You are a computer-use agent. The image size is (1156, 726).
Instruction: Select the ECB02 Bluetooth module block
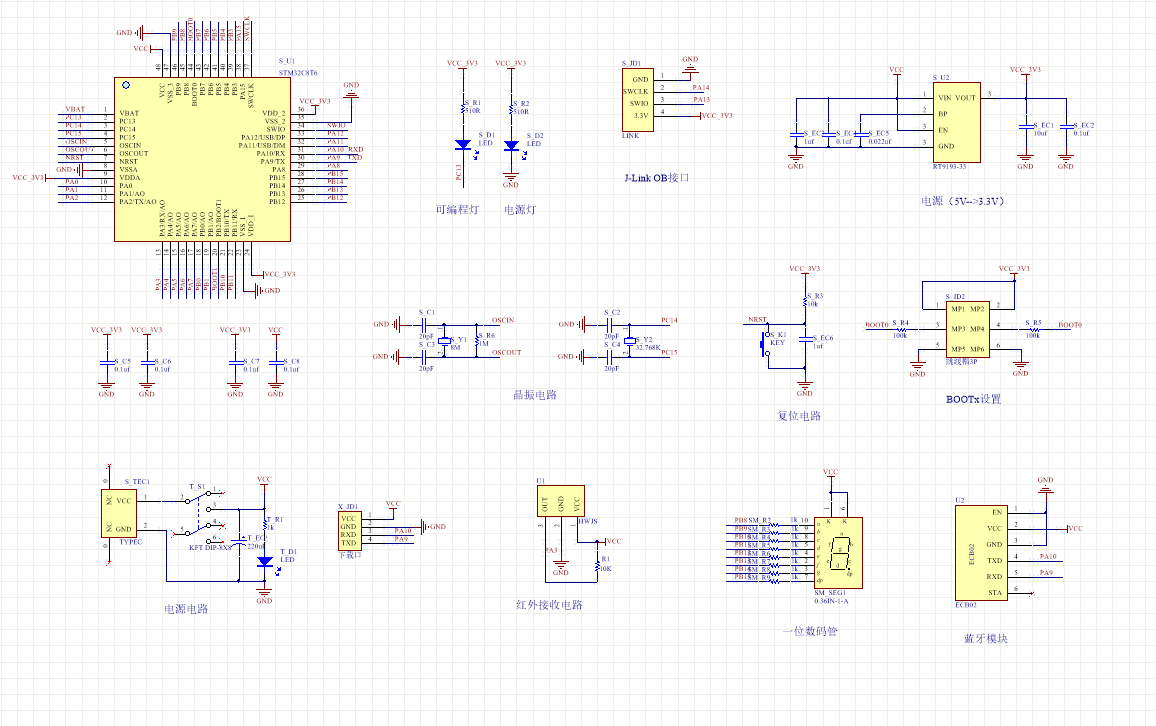tap(981, 553)
